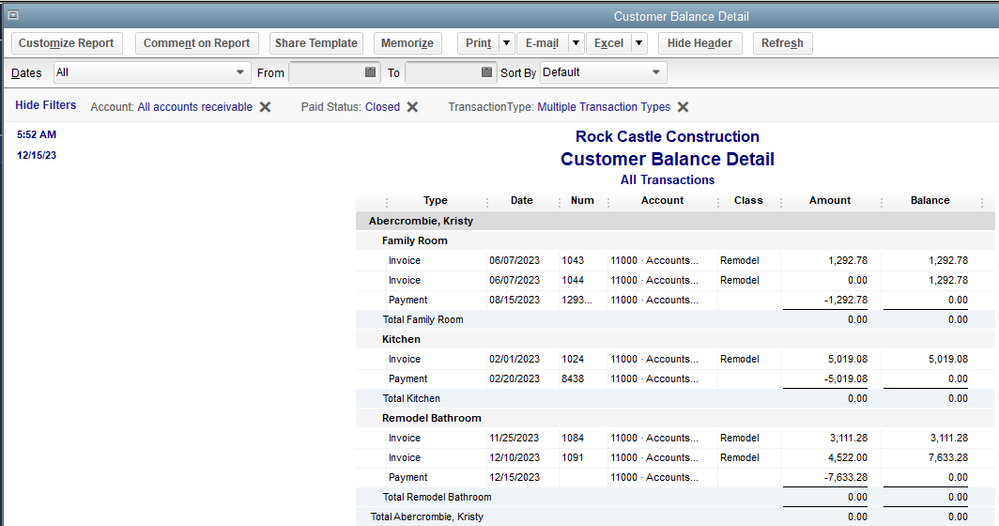Screen dimensions: 999x526
Task: Open invoice number 1091
Action: click(x=675, y=458)
